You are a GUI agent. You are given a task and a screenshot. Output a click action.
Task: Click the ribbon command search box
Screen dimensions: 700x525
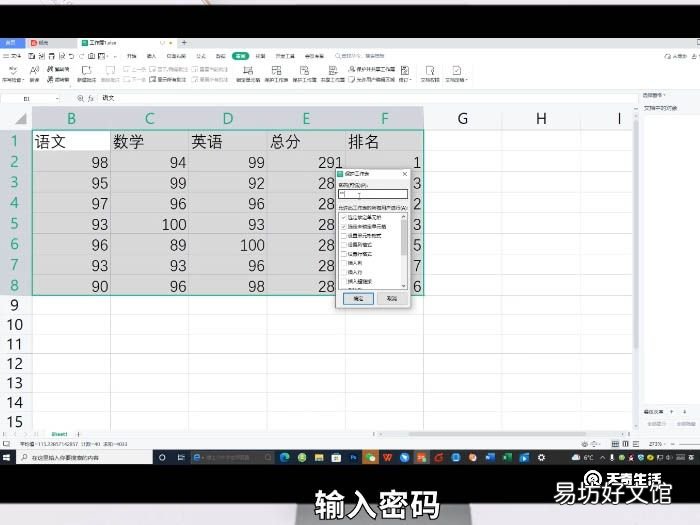pyautogui.click(x=360, y=56)
